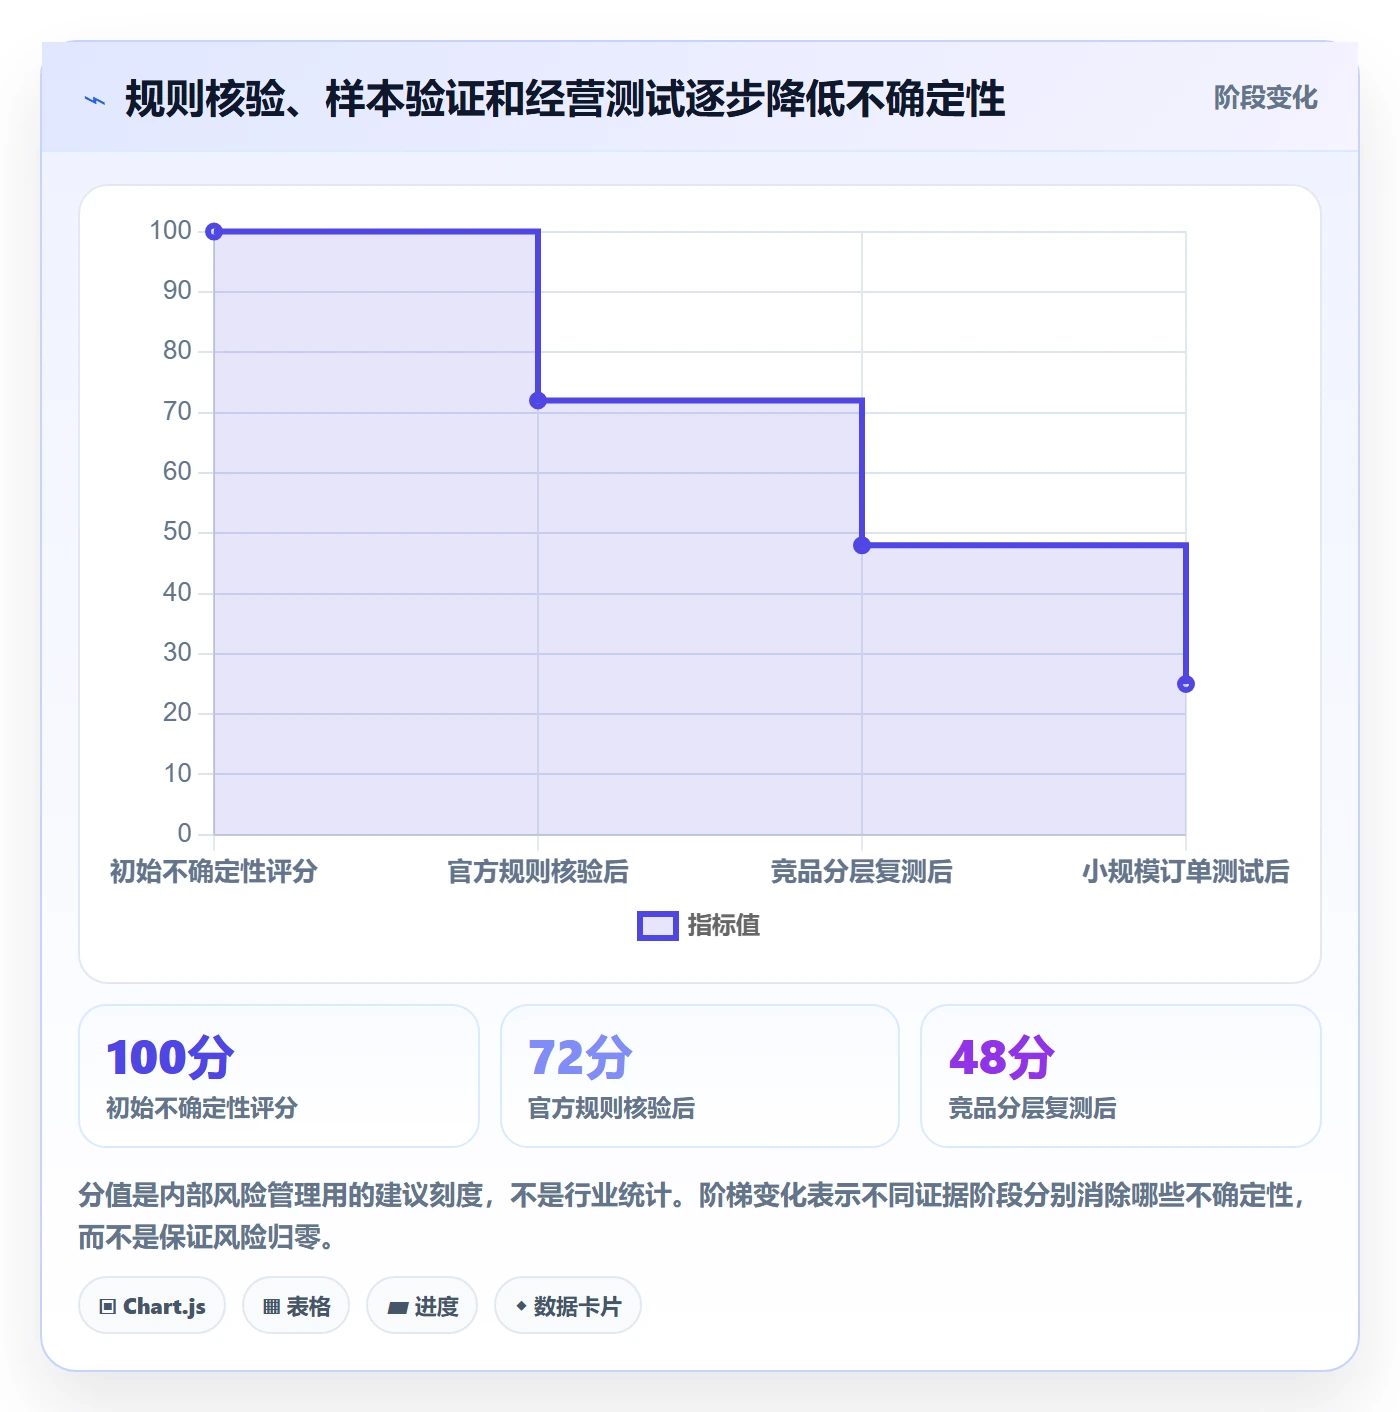Image resolution: width=1400 pixels, height=1412 pixels.
Task: Click the 指标值 legend label
Action: pos(724,926)
